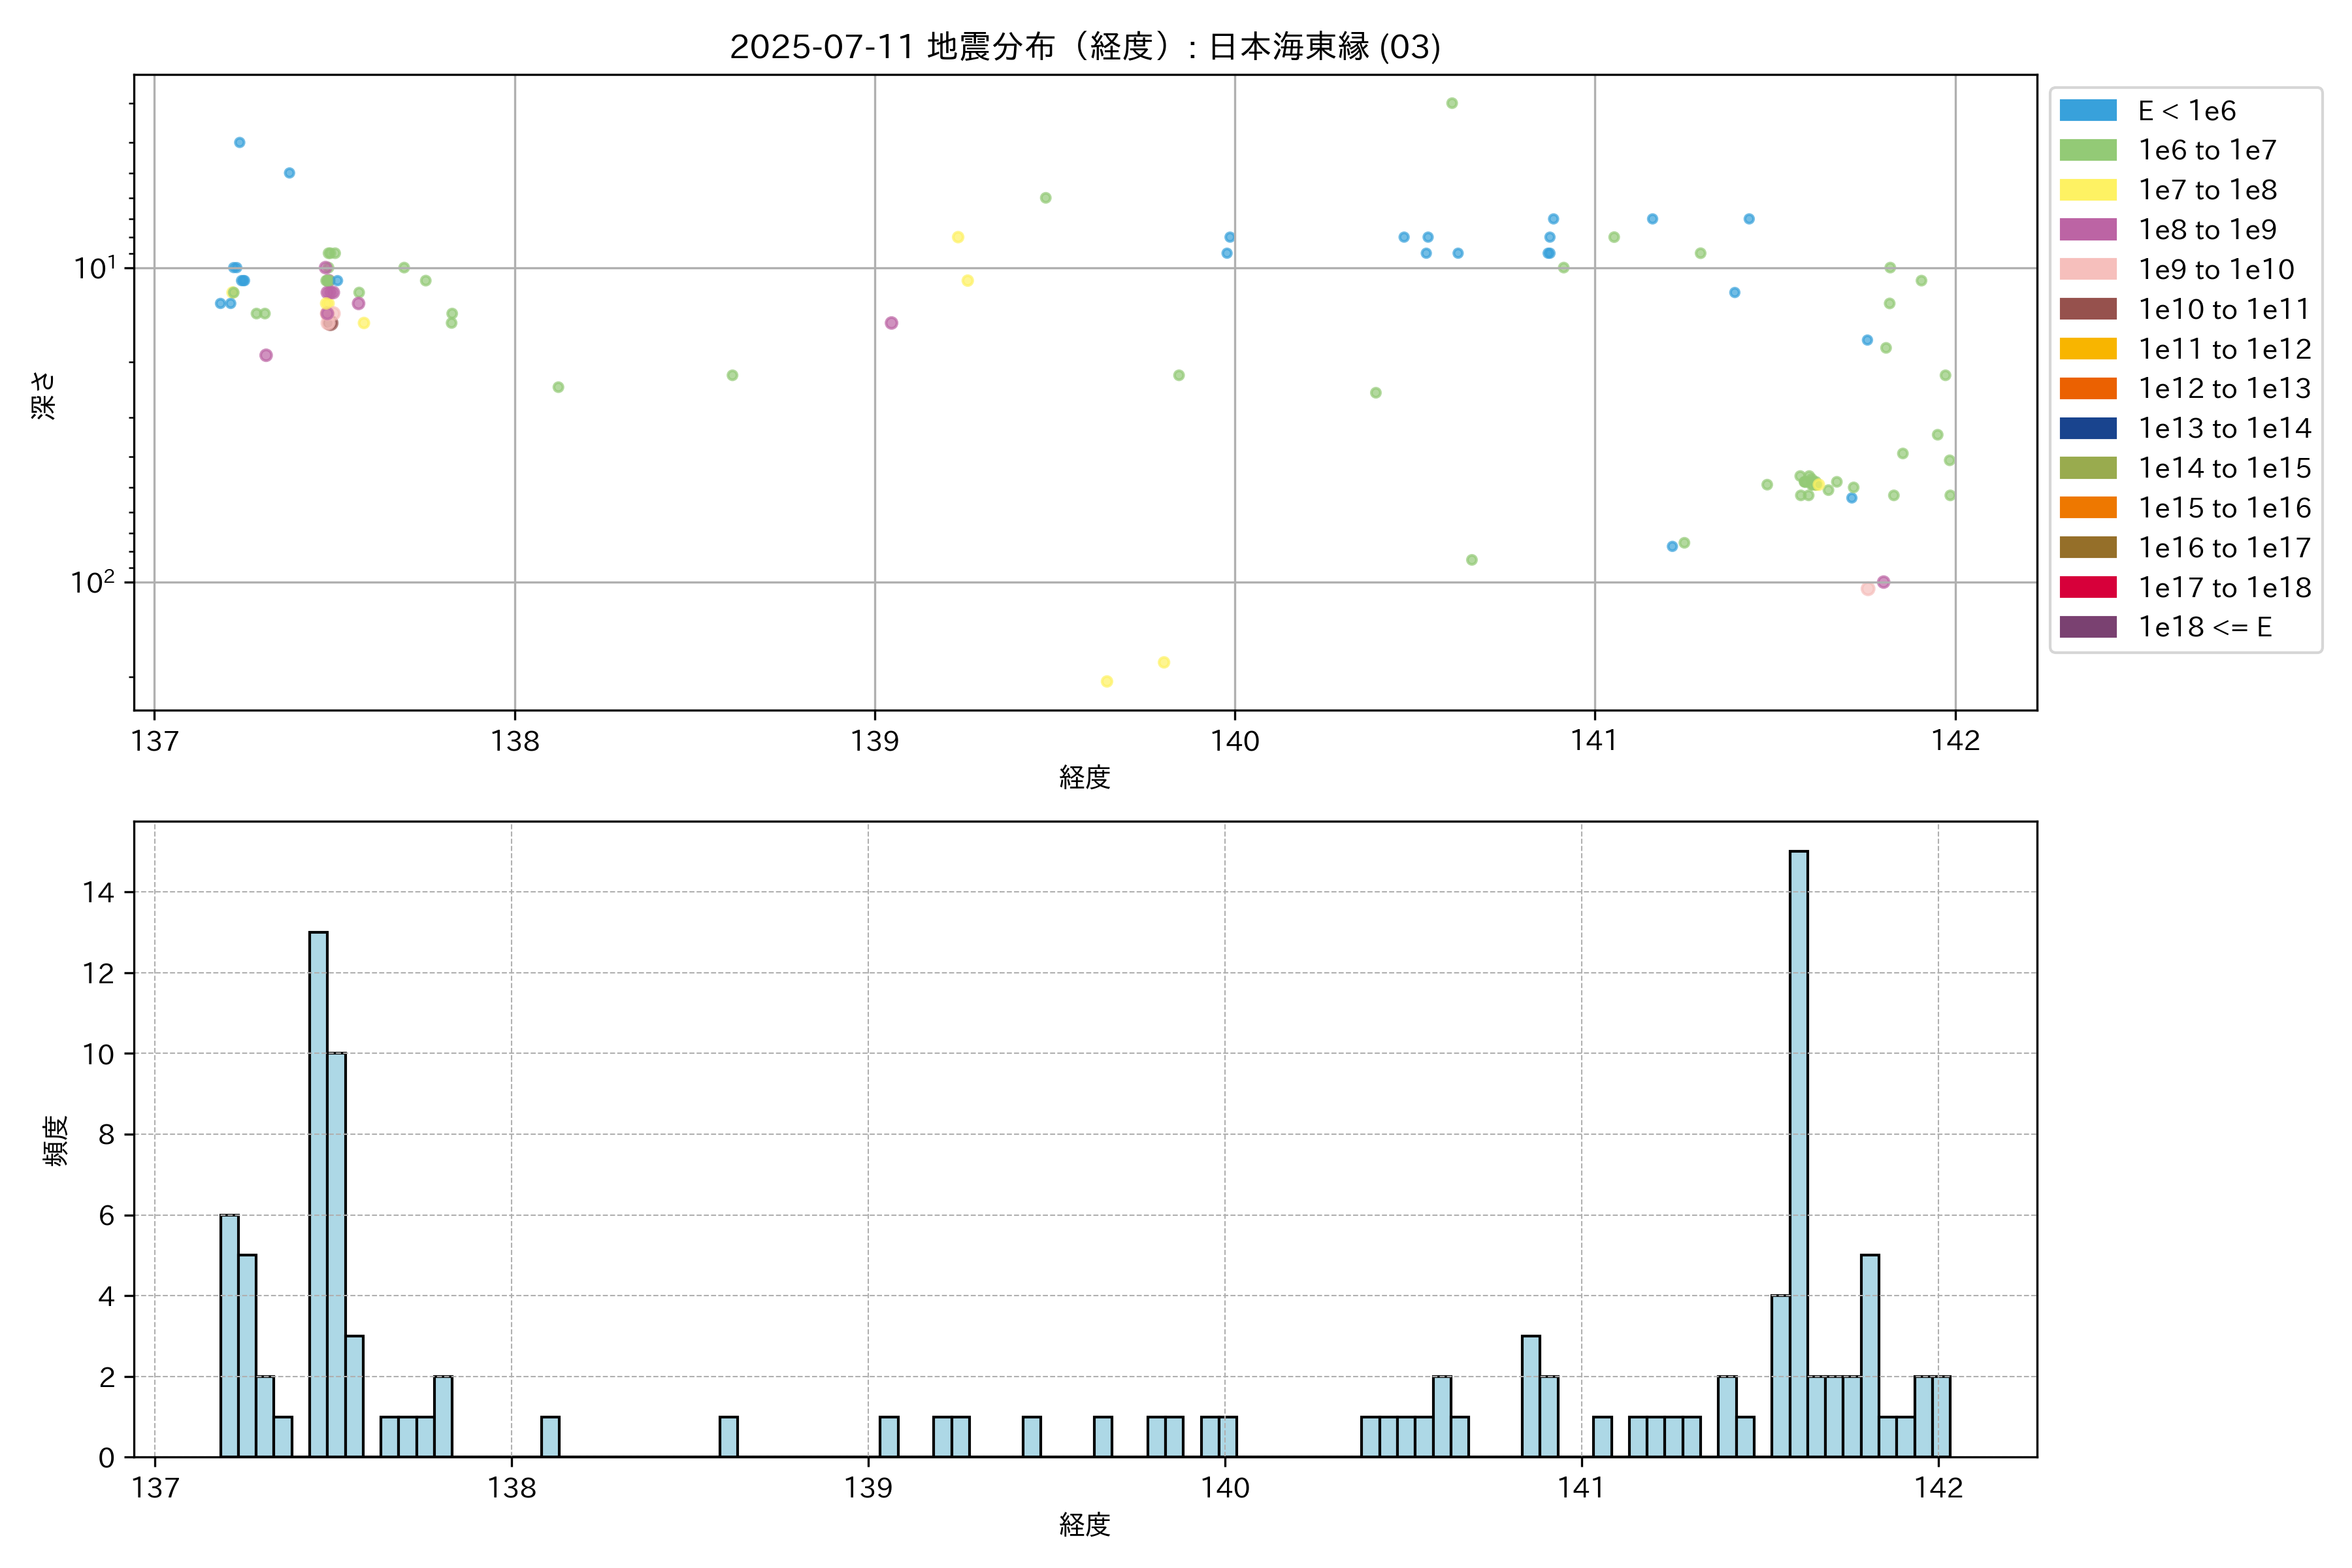Screen dimensions: 2352x1568
Task: Click the pink 1e9 to 1e10 legend swatch
Action: (2087, 269)
